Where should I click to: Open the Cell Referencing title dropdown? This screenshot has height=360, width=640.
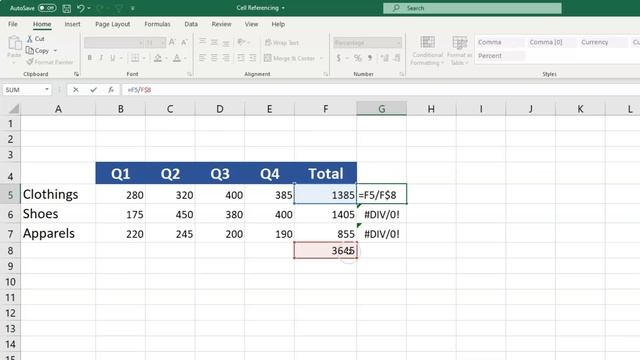[x=283, y=8]
